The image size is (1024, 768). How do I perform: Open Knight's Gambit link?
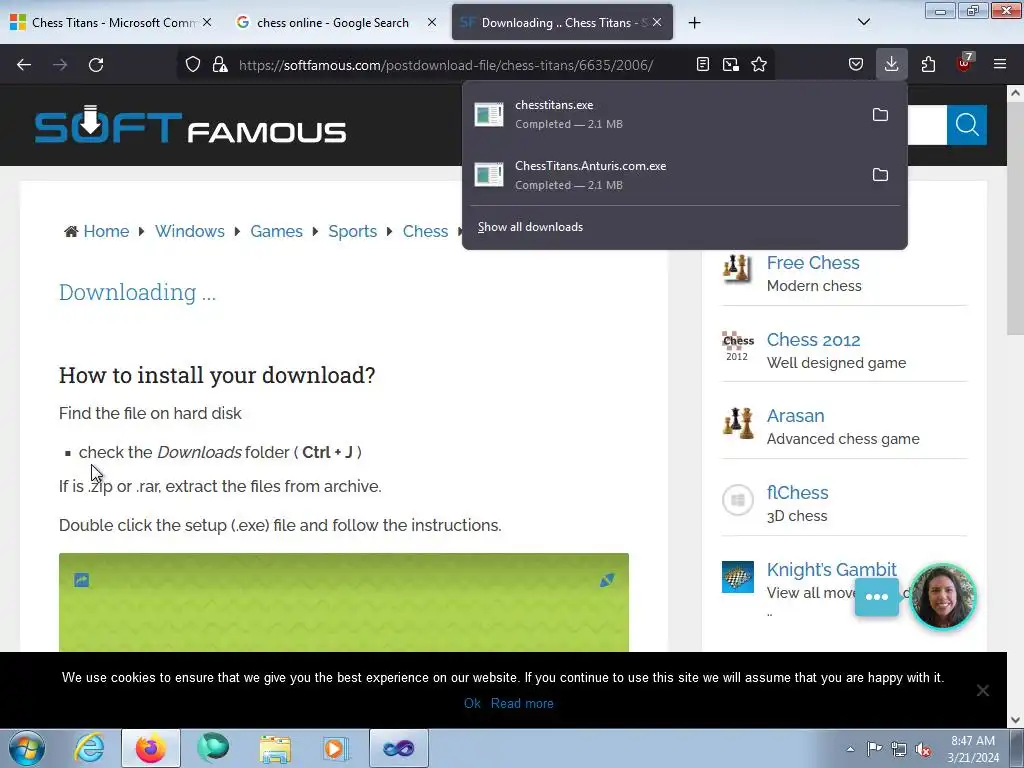point(831,569)
